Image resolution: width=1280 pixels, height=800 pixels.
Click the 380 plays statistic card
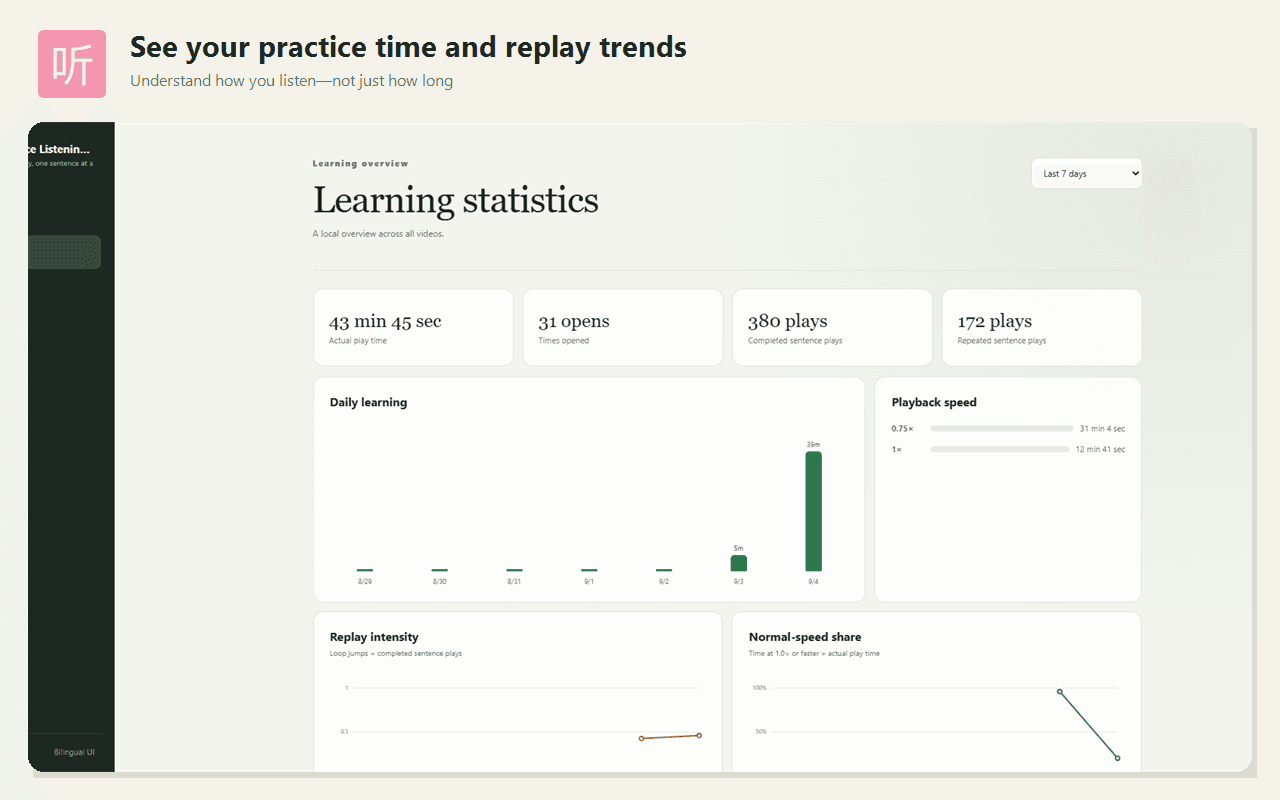[832, 328]
